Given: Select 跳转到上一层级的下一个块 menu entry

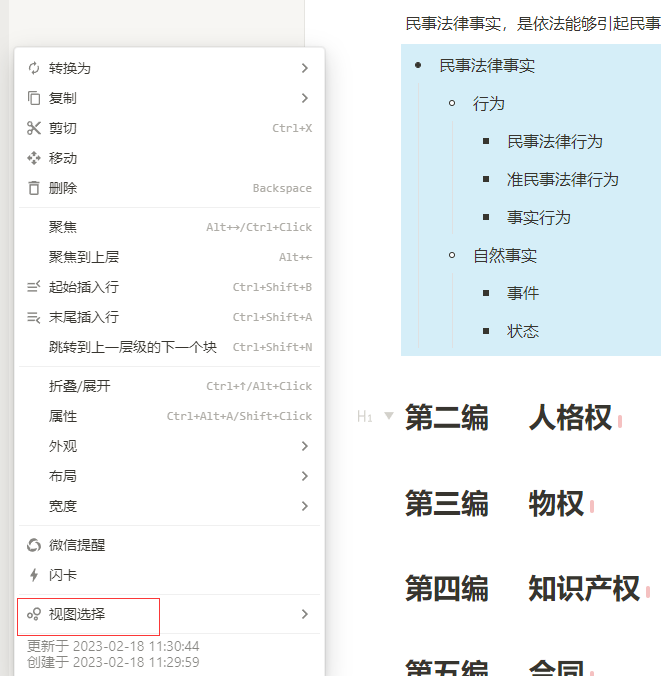Looking at the screenshot, I should (x=169, y=347).
